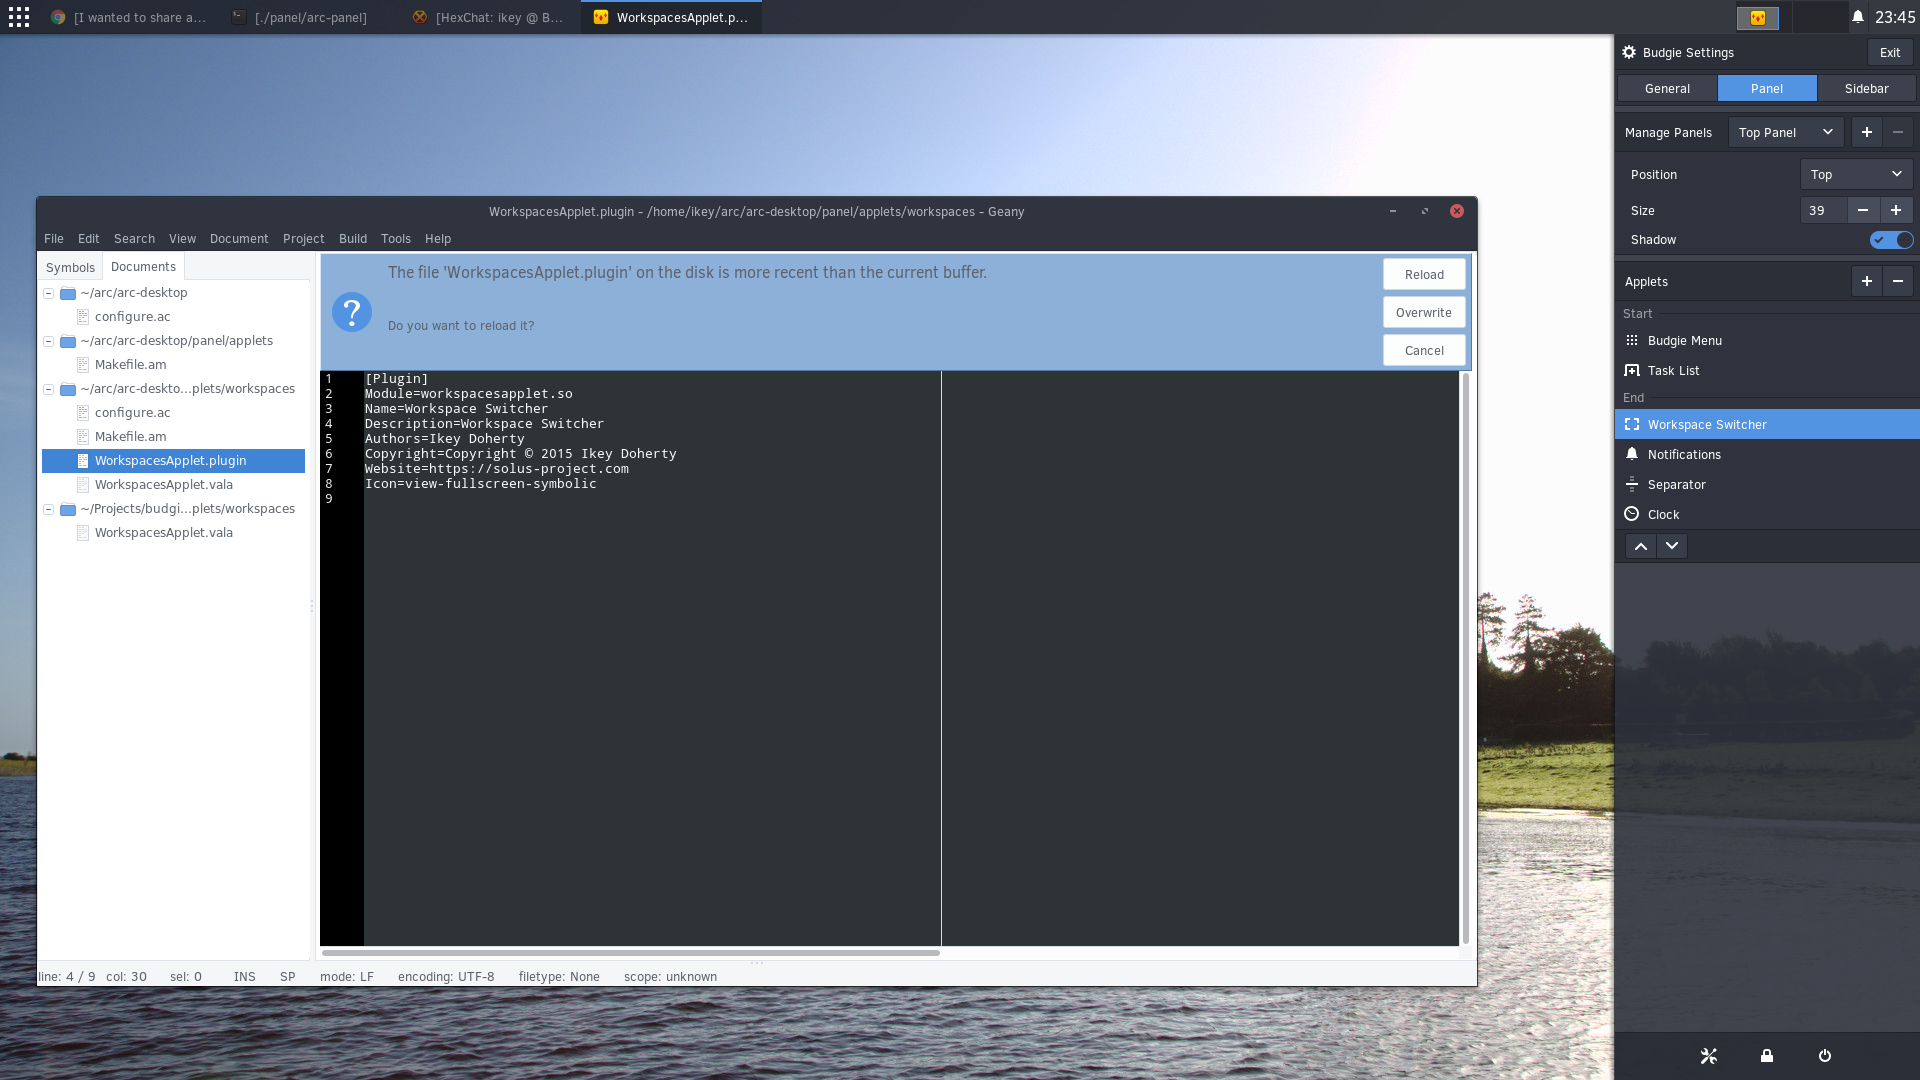The width and height of the screenshot is (1920, 1080).
Task: Switch to the arc-panel terminal task entry
Action: 310,17
